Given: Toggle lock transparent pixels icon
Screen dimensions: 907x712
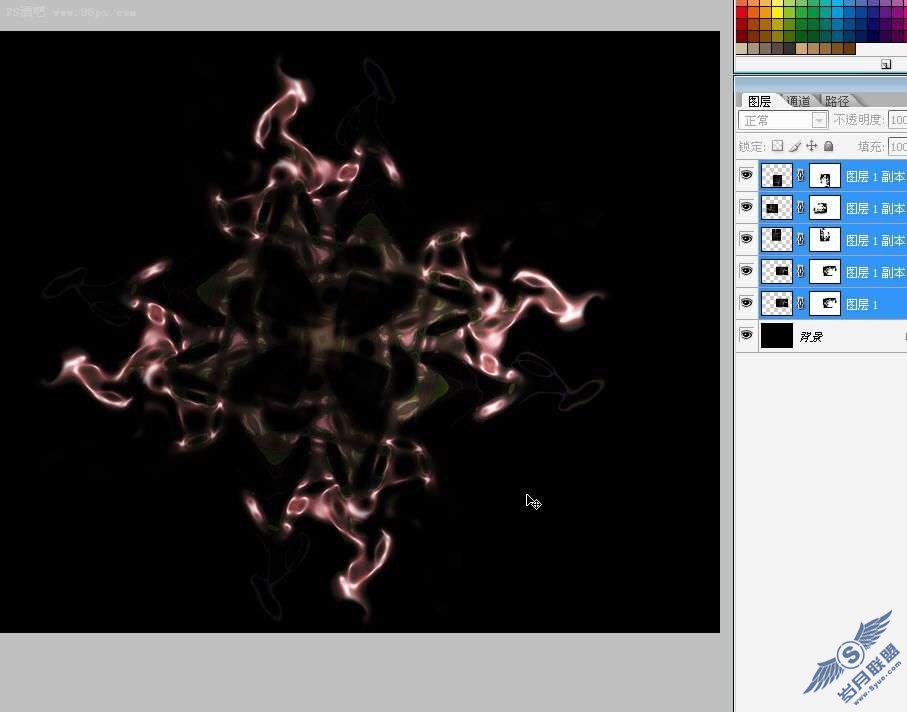Looking at the screenshot, I should [777, 146].
